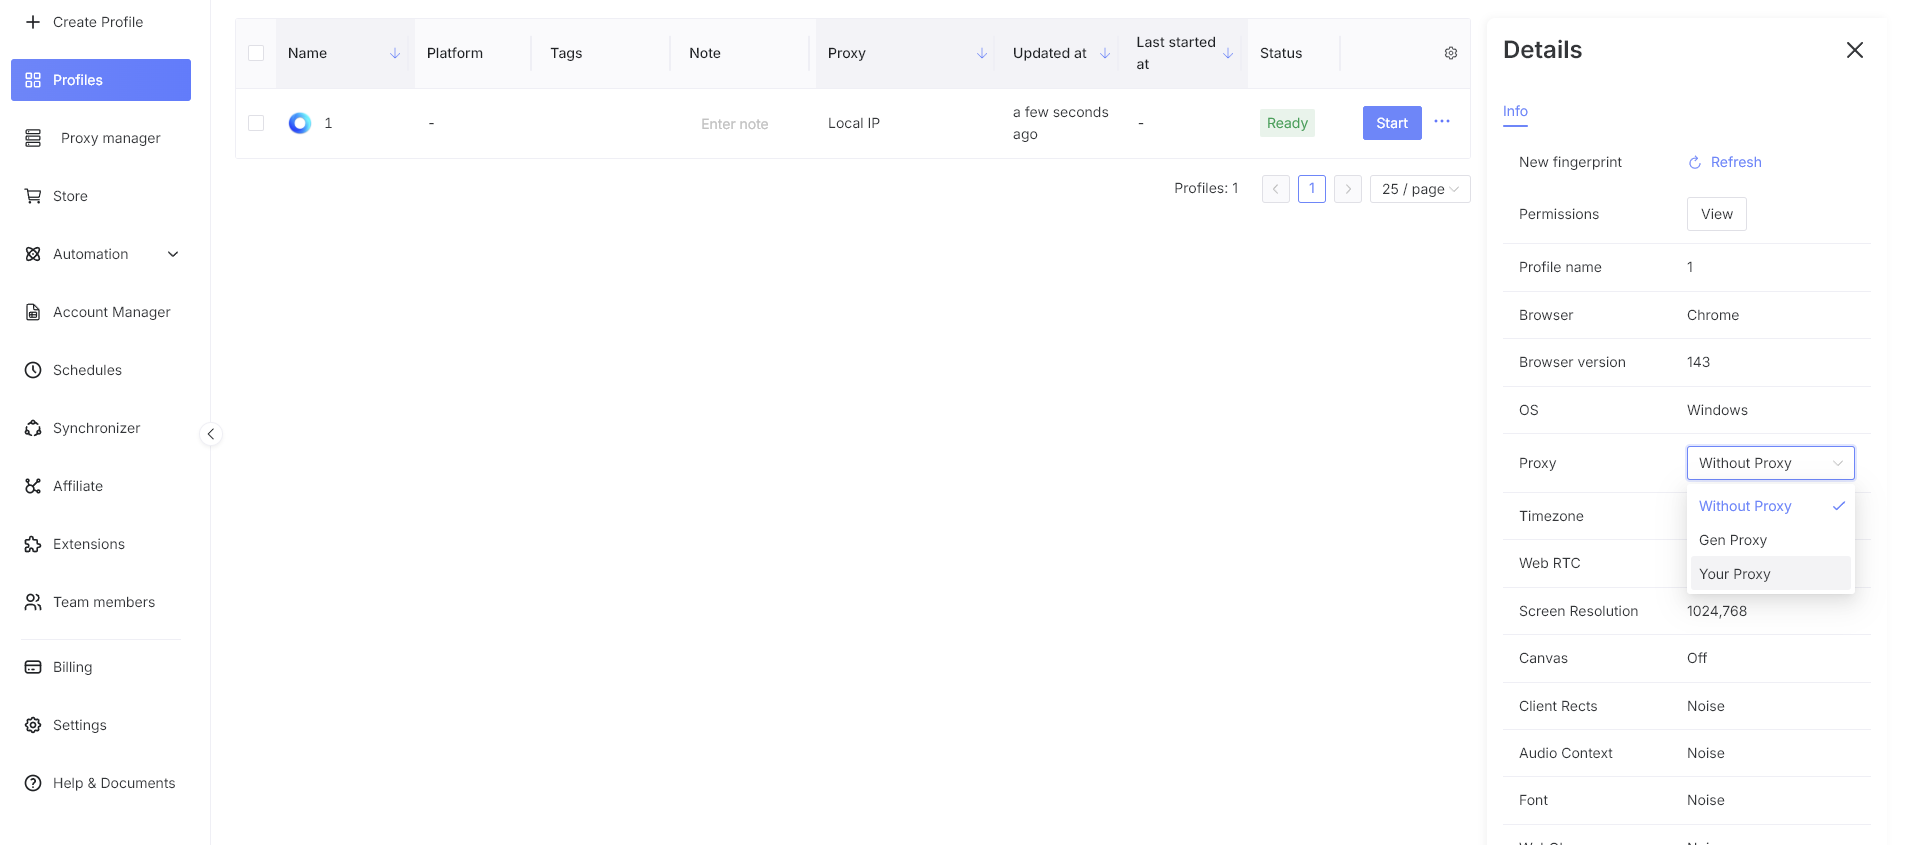Screen dimensions: 1909x845
Task: Open the 25 / page size dropdown
Action: pyautogui.click(x=1419, y=189)
